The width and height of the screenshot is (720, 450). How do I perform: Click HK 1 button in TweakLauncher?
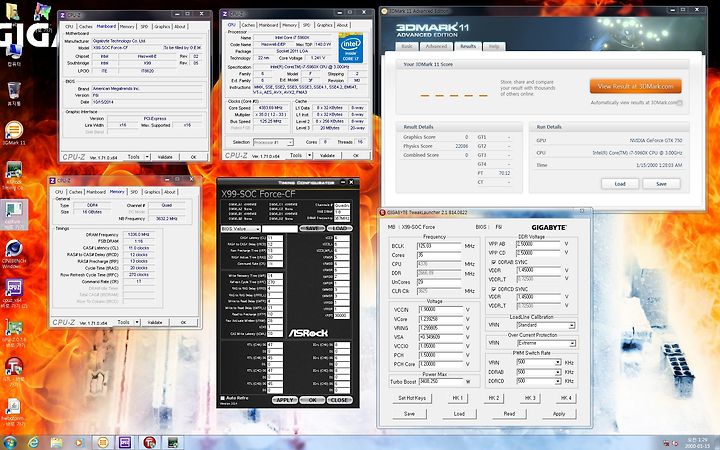click(458, 398)
